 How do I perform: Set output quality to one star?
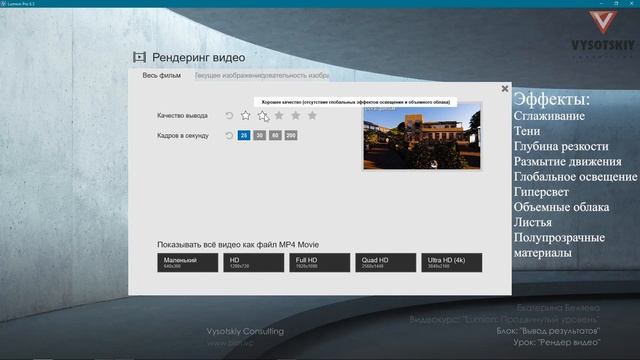coord(245,116)
